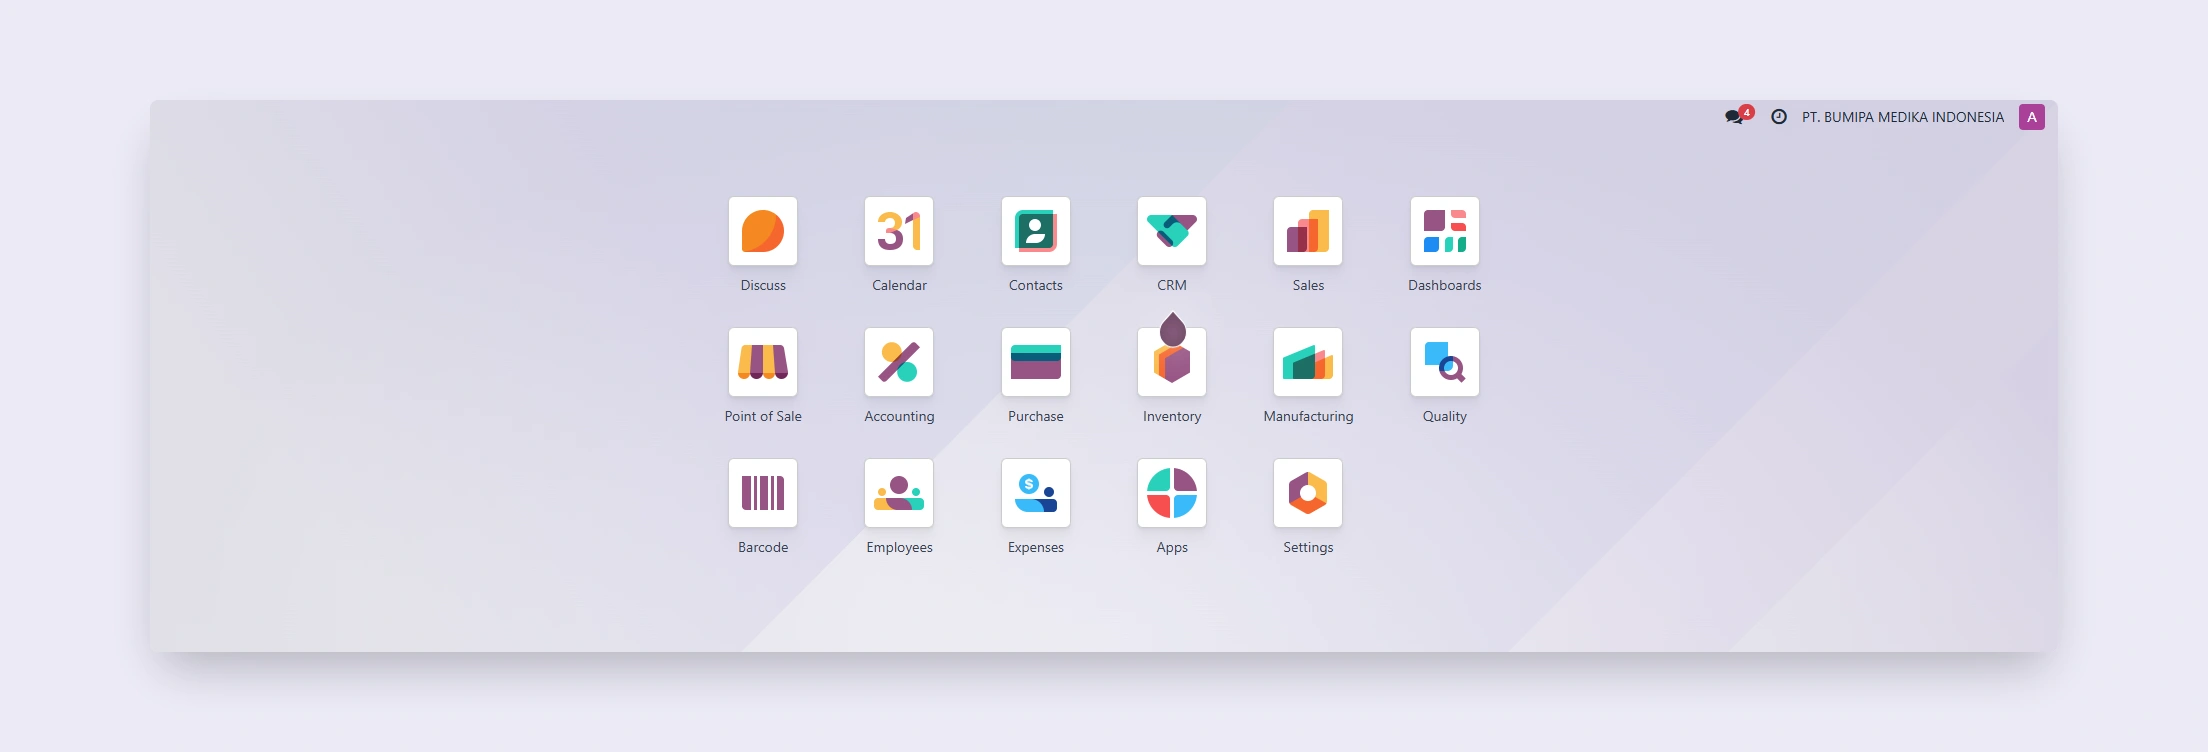Launch the Accounting app
This screenshot has height=752, width=2208.
point(899,362)
